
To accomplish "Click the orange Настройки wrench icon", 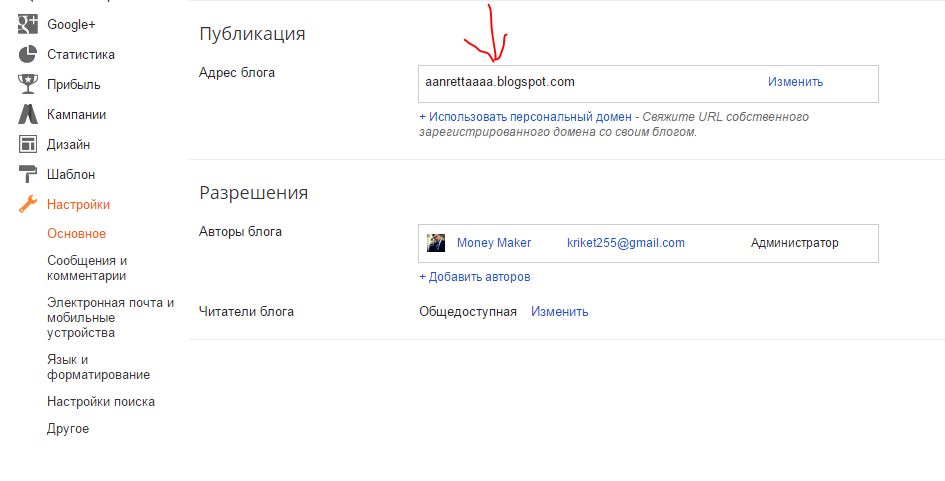I will 28,204.
